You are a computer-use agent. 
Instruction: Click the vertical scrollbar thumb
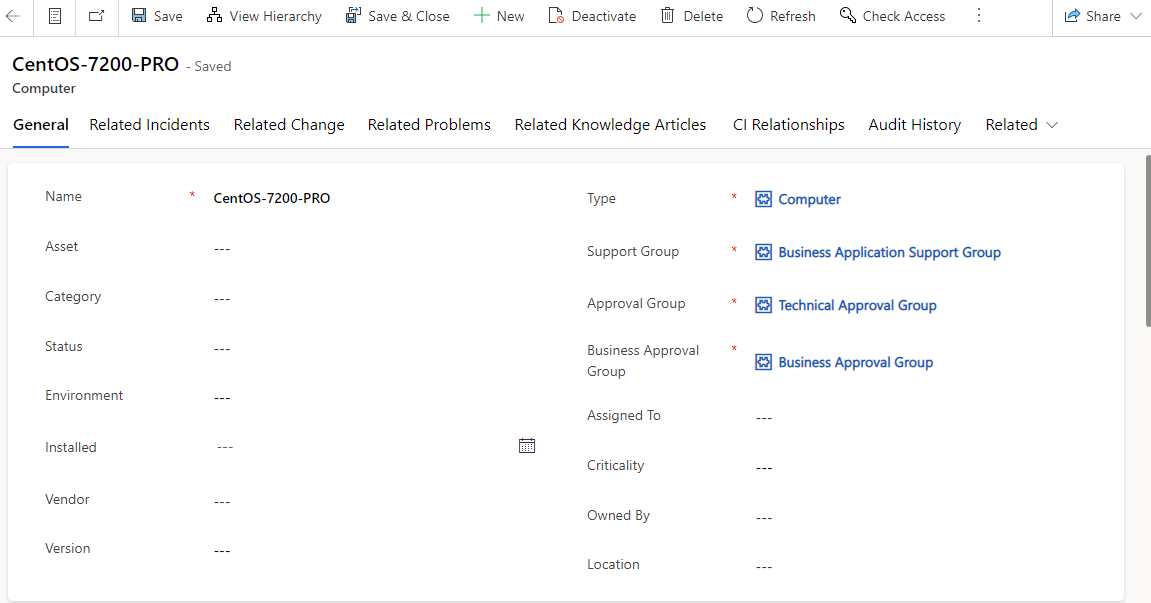[1147, 241]
